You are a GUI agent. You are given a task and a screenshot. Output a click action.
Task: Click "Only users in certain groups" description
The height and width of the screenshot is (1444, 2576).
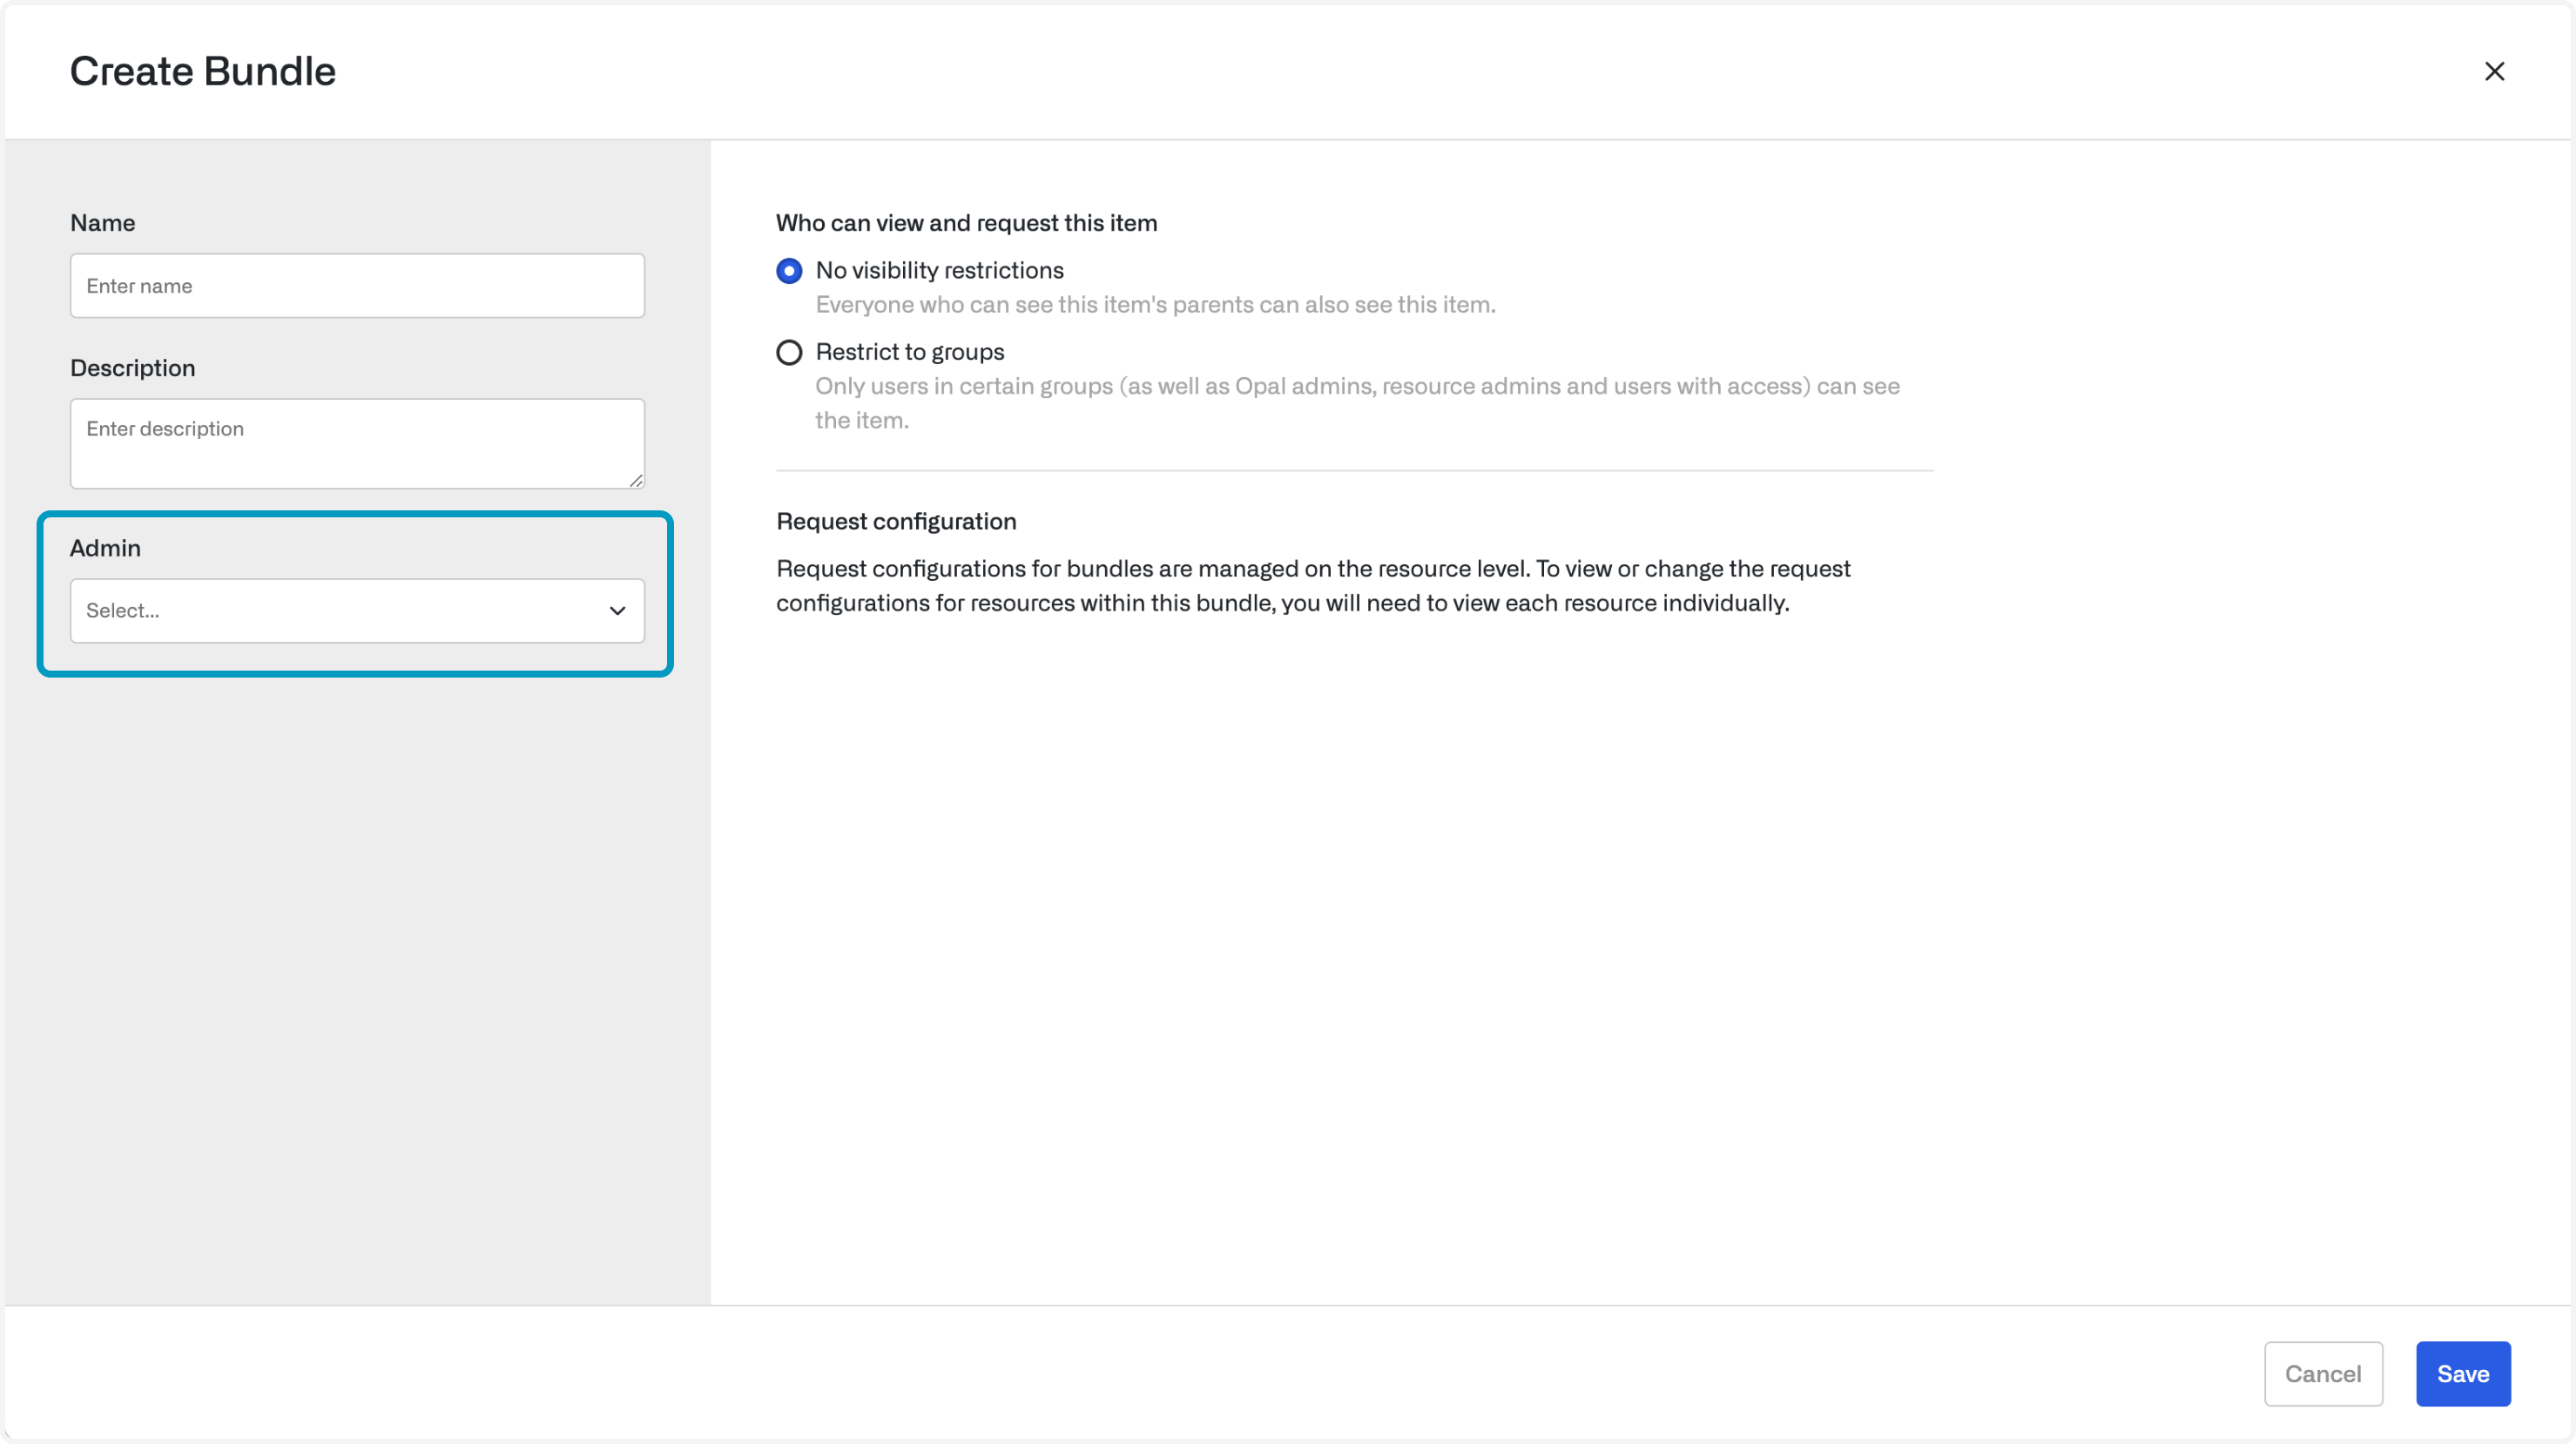(1356, 387)
